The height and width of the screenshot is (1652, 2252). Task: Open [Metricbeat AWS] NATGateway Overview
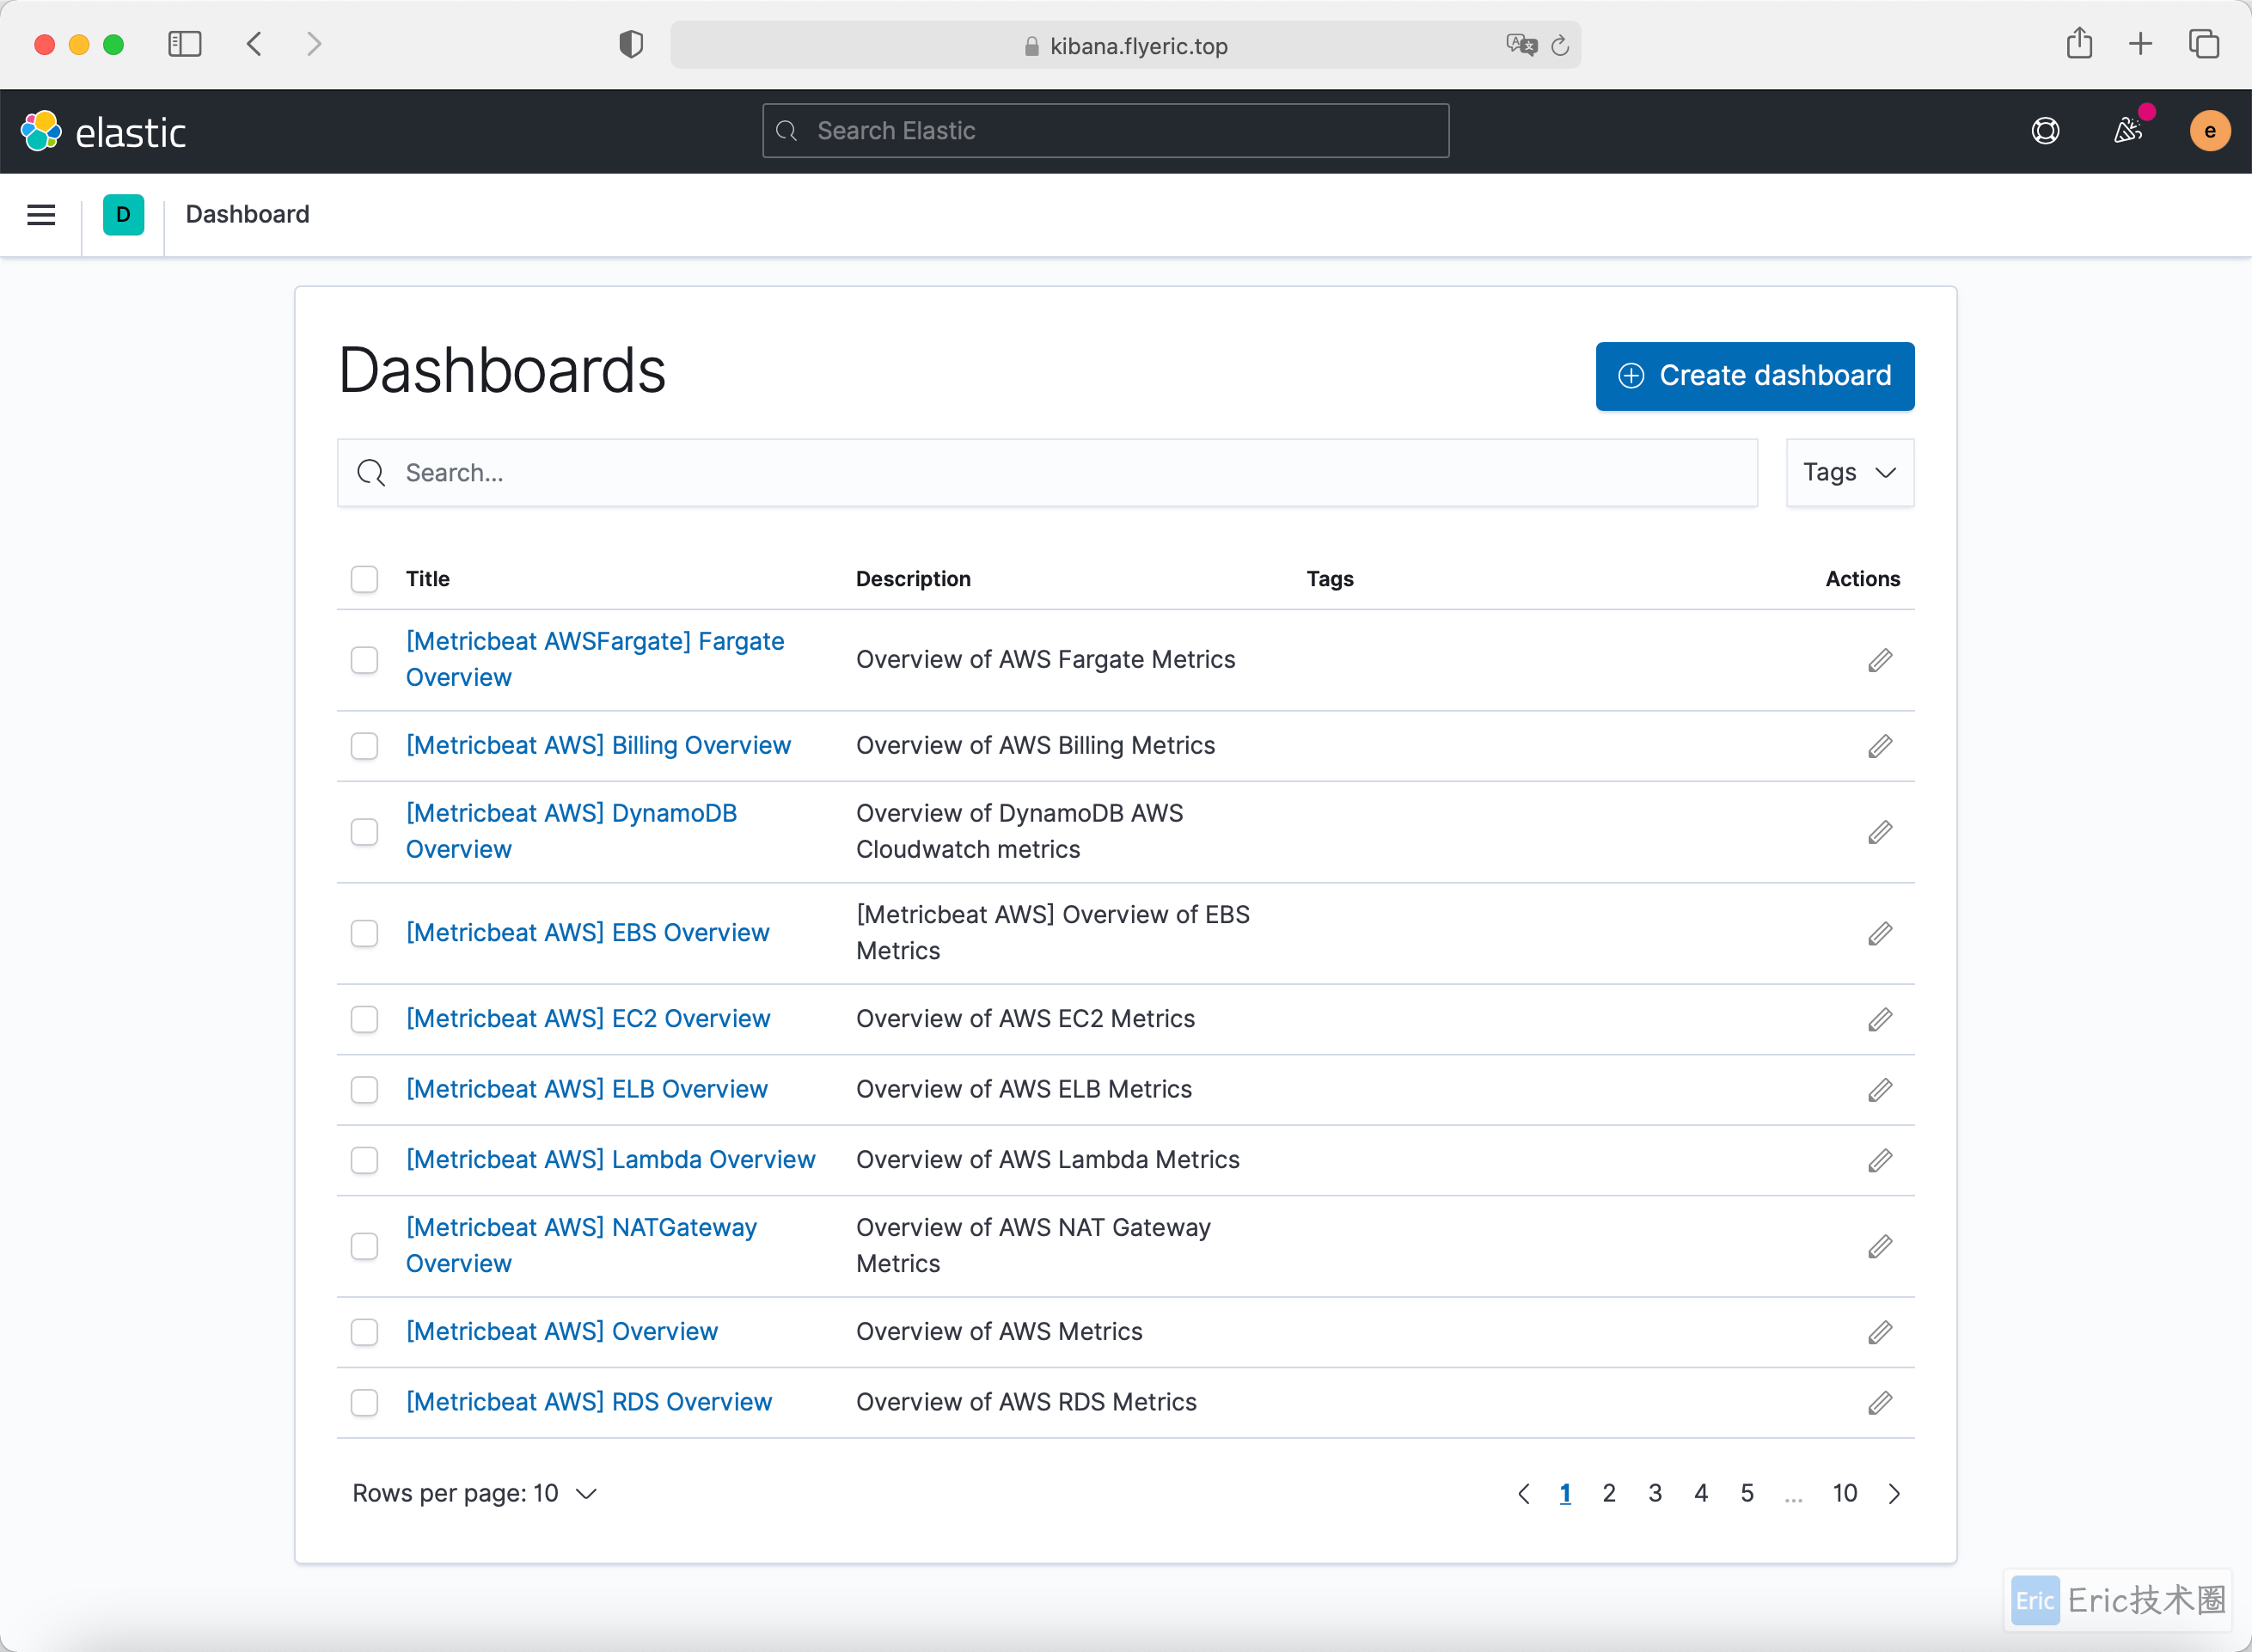(581, 1245)
